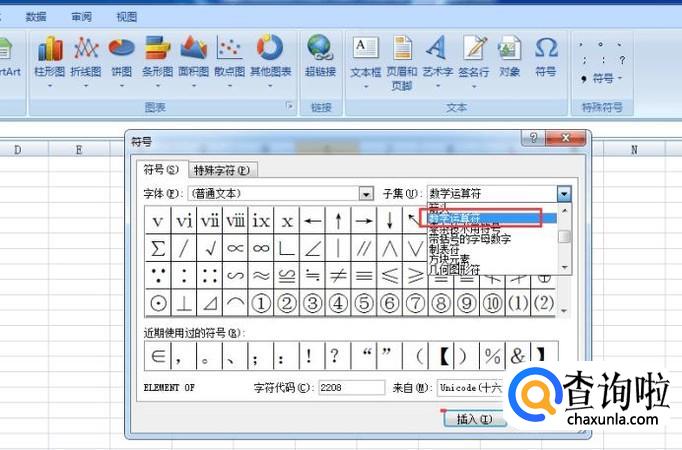The width and height of the screenshot is (682, 450).
Task: Select column N header
Action: (x=634, y=150)
